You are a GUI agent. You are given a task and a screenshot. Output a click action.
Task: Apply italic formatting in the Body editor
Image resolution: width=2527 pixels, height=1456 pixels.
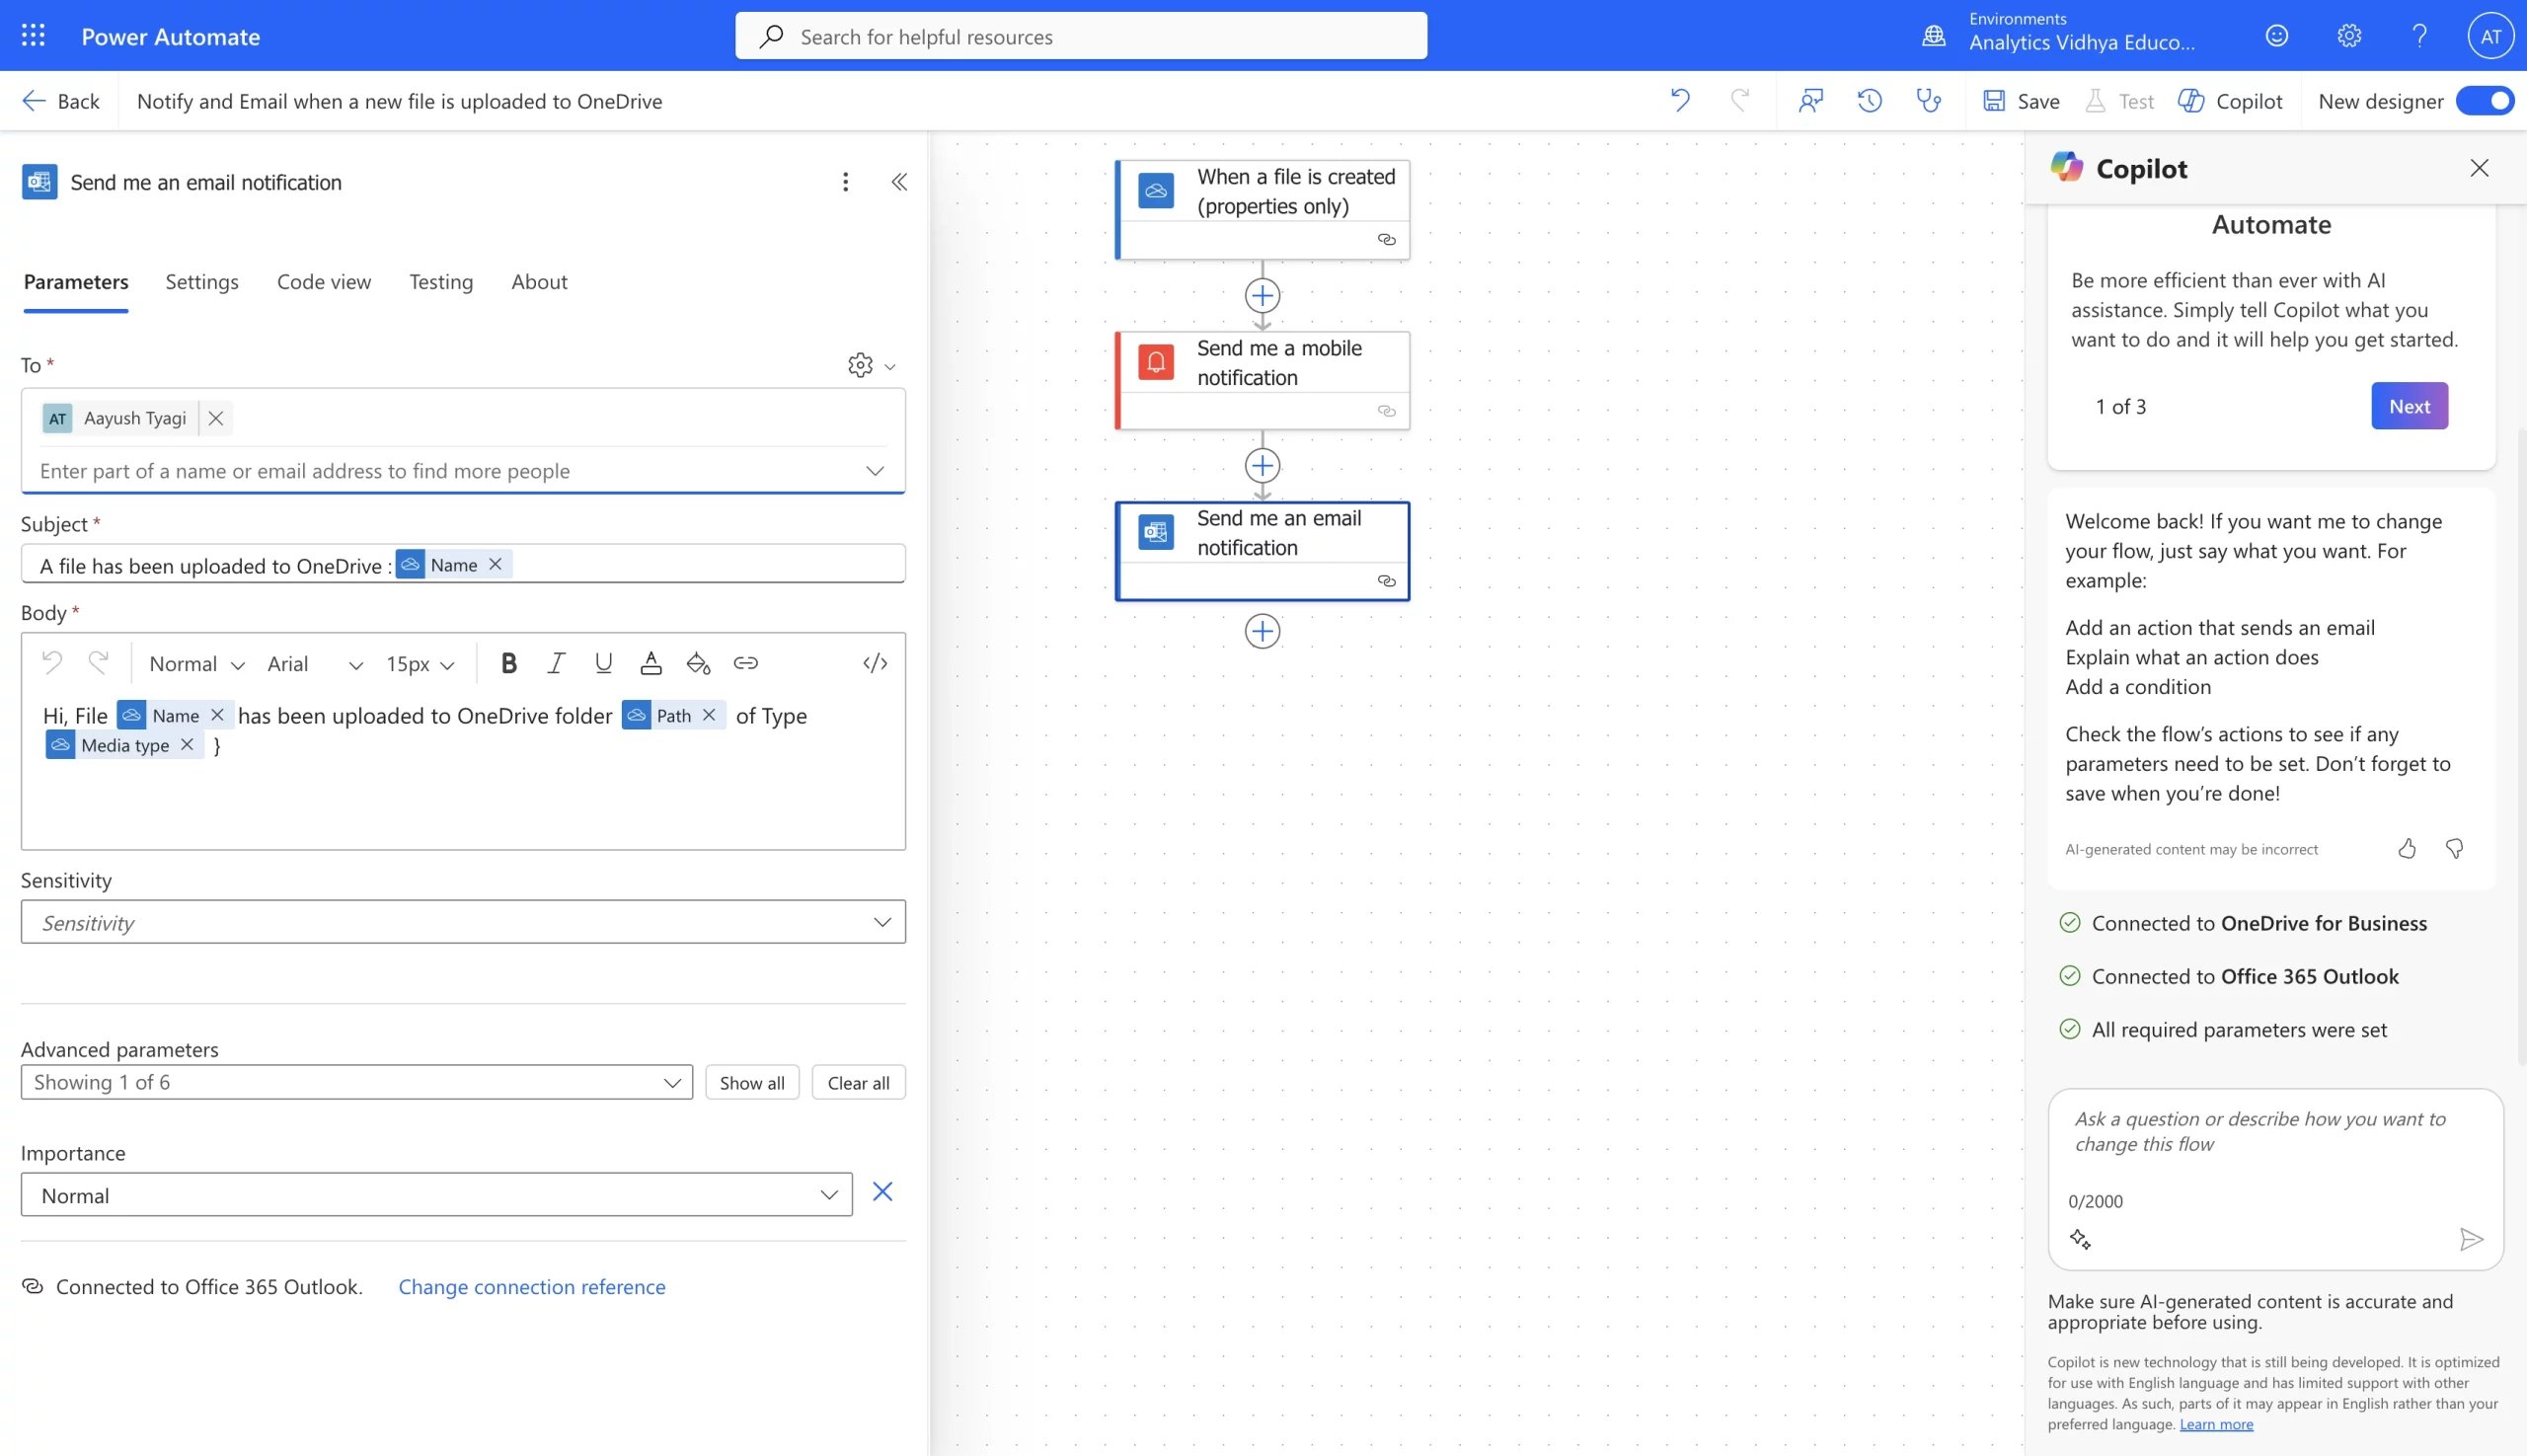pyautogui.click(x=556, y=663)
